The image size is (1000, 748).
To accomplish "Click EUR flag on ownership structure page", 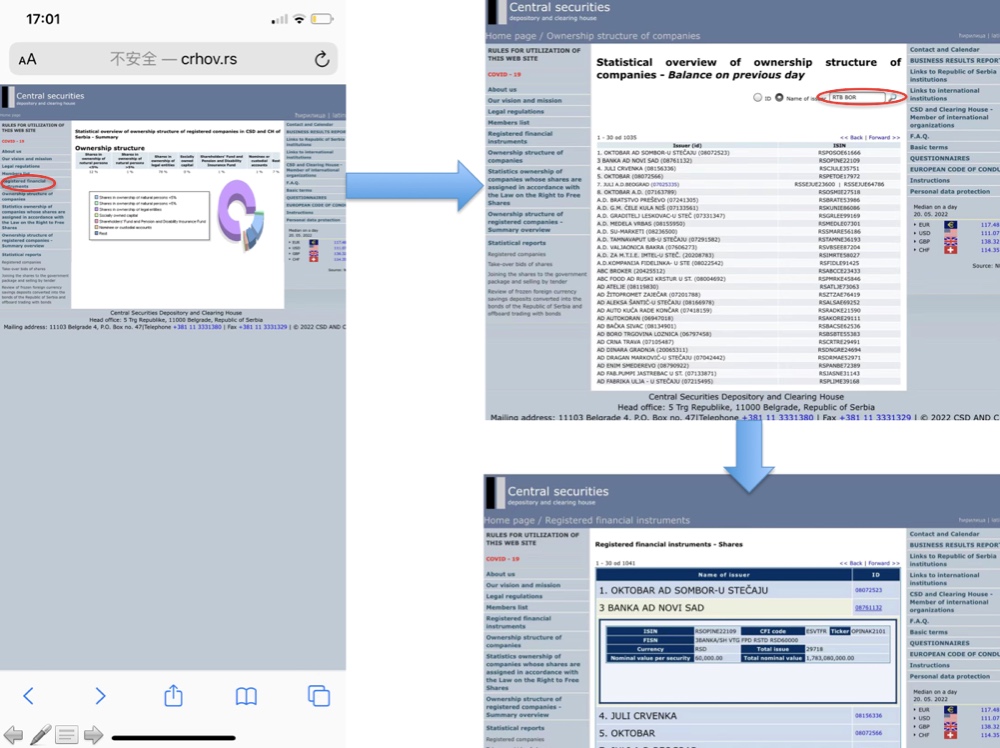I will pyautogui.click(x=950, y=224).
